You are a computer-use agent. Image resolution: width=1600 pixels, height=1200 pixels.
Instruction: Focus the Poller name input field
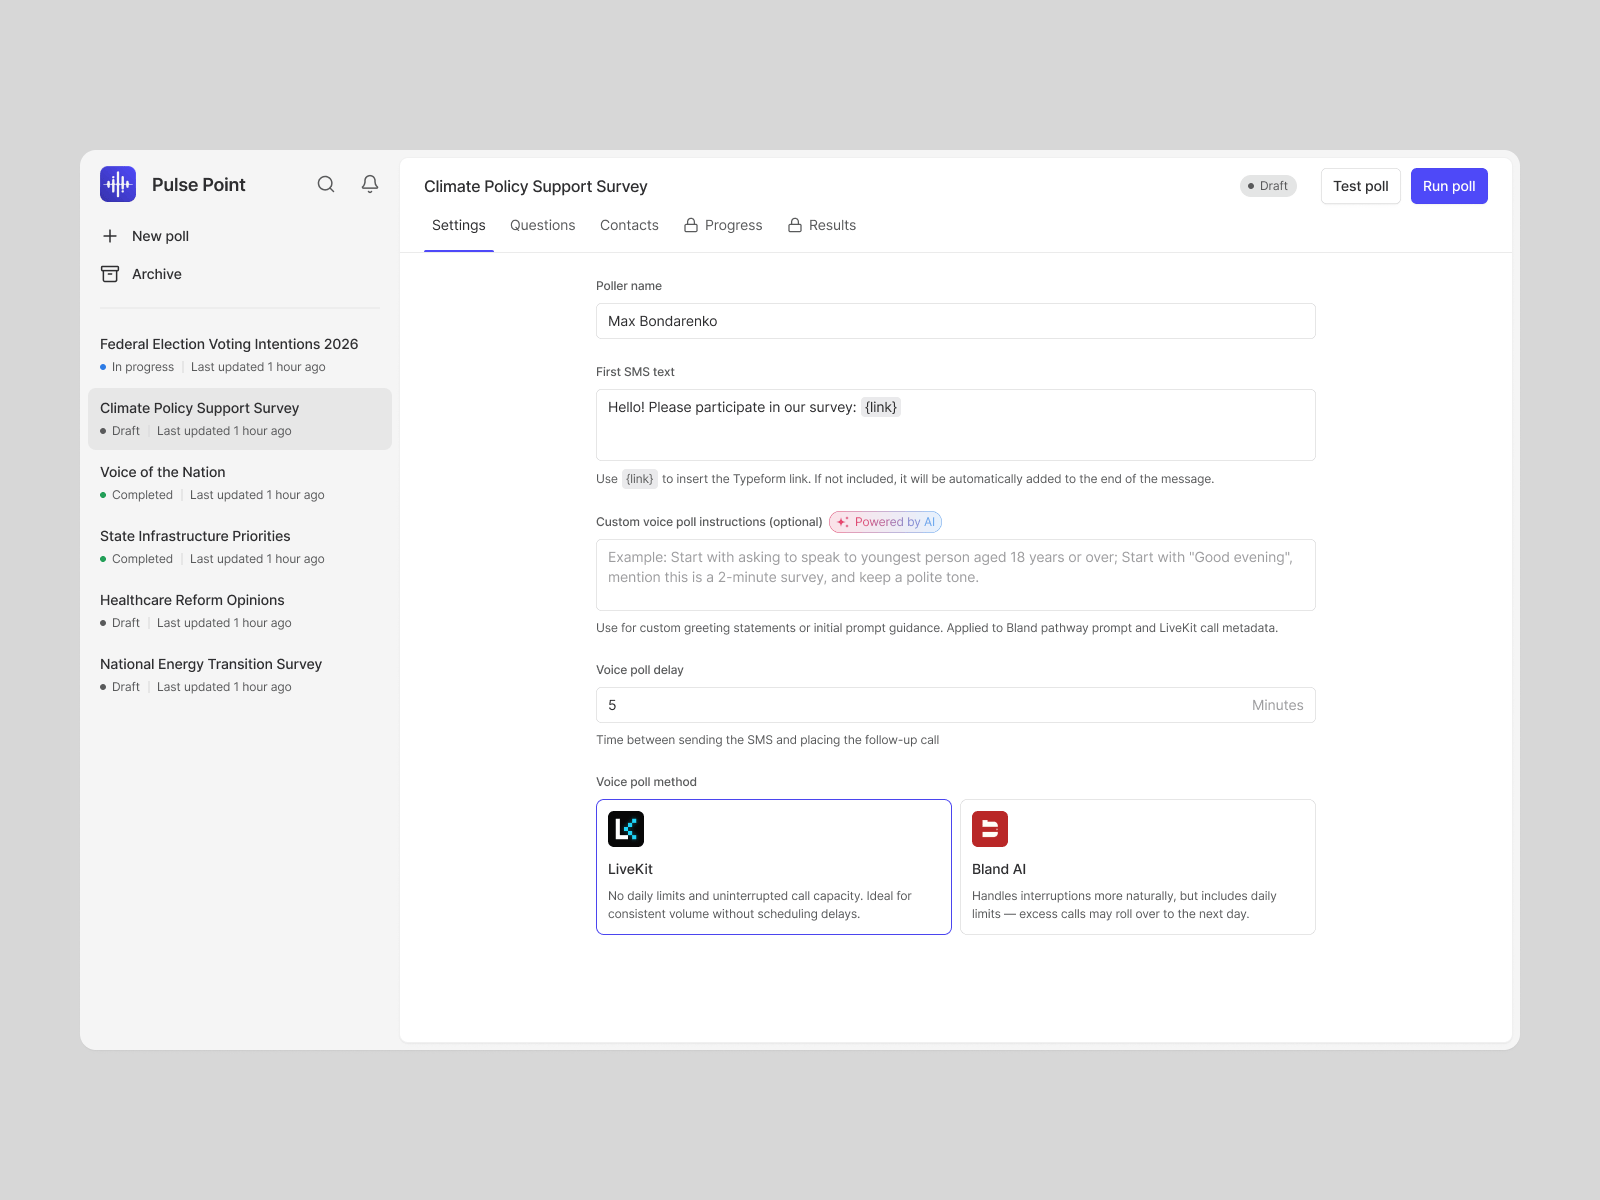(x=956, y=321)
